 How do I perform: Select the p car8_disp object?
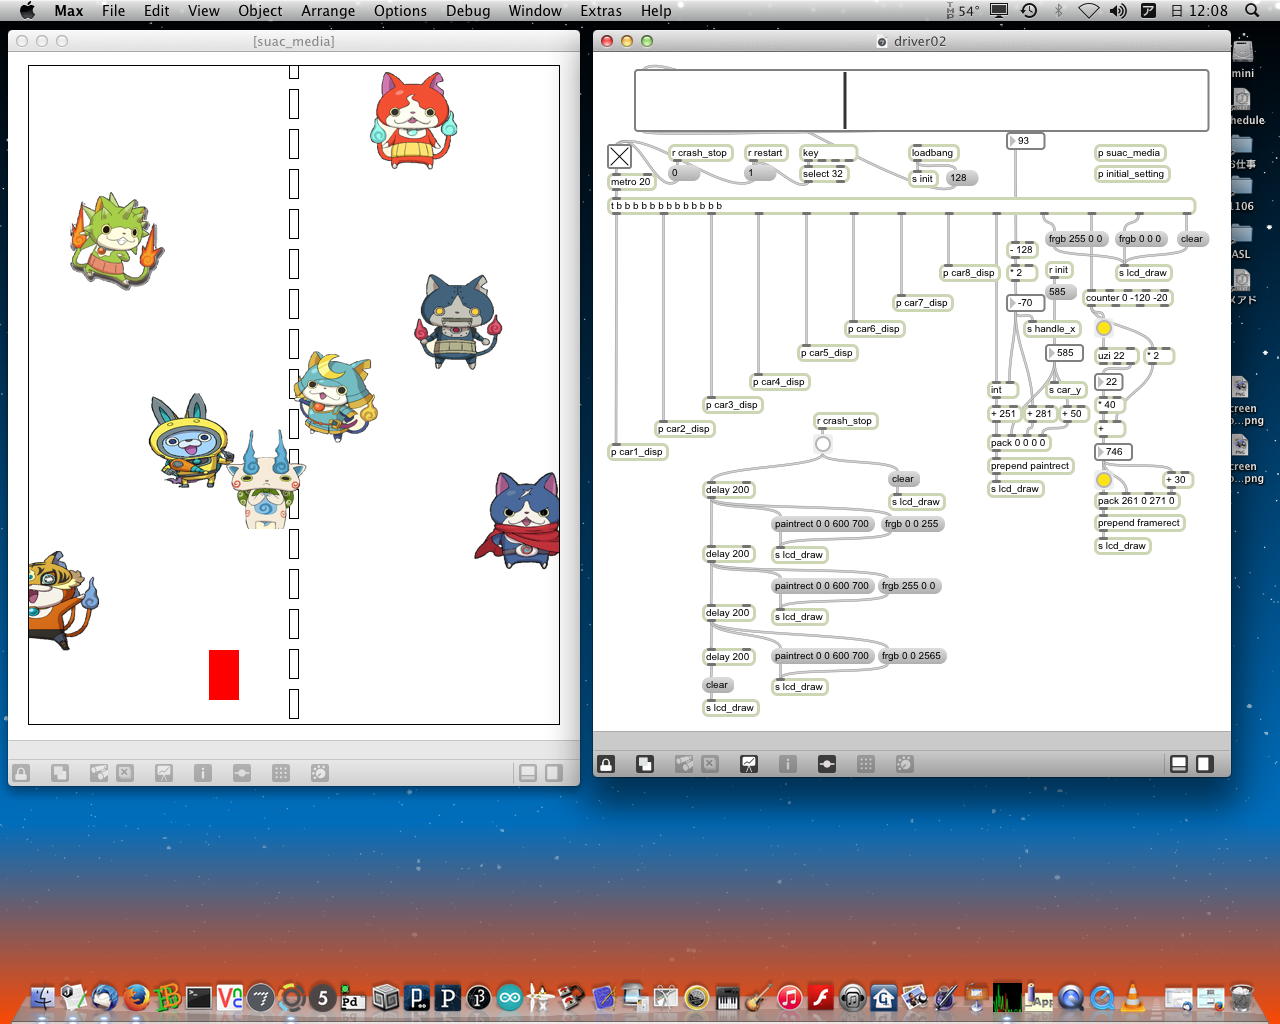pos(969,273)
